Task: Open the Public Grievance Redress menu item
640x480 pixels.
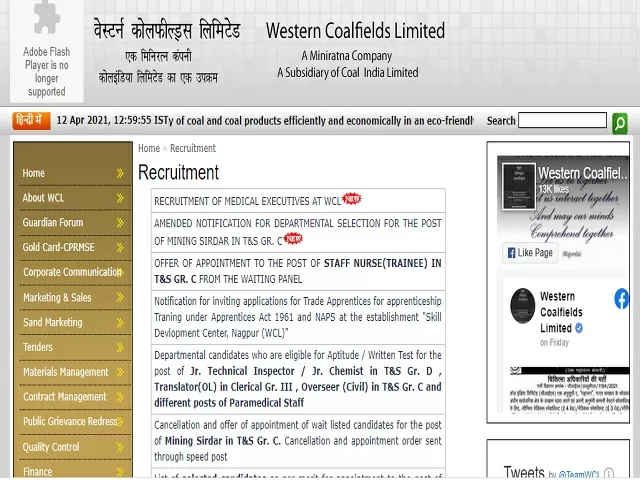Action: (x=70, y=421)
